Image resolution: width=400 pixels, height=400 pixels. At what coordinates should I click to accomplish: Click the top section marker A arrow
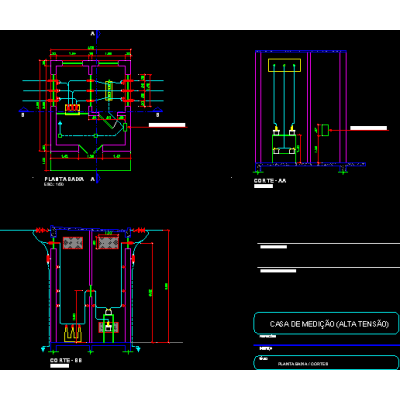tap(98, 34)
